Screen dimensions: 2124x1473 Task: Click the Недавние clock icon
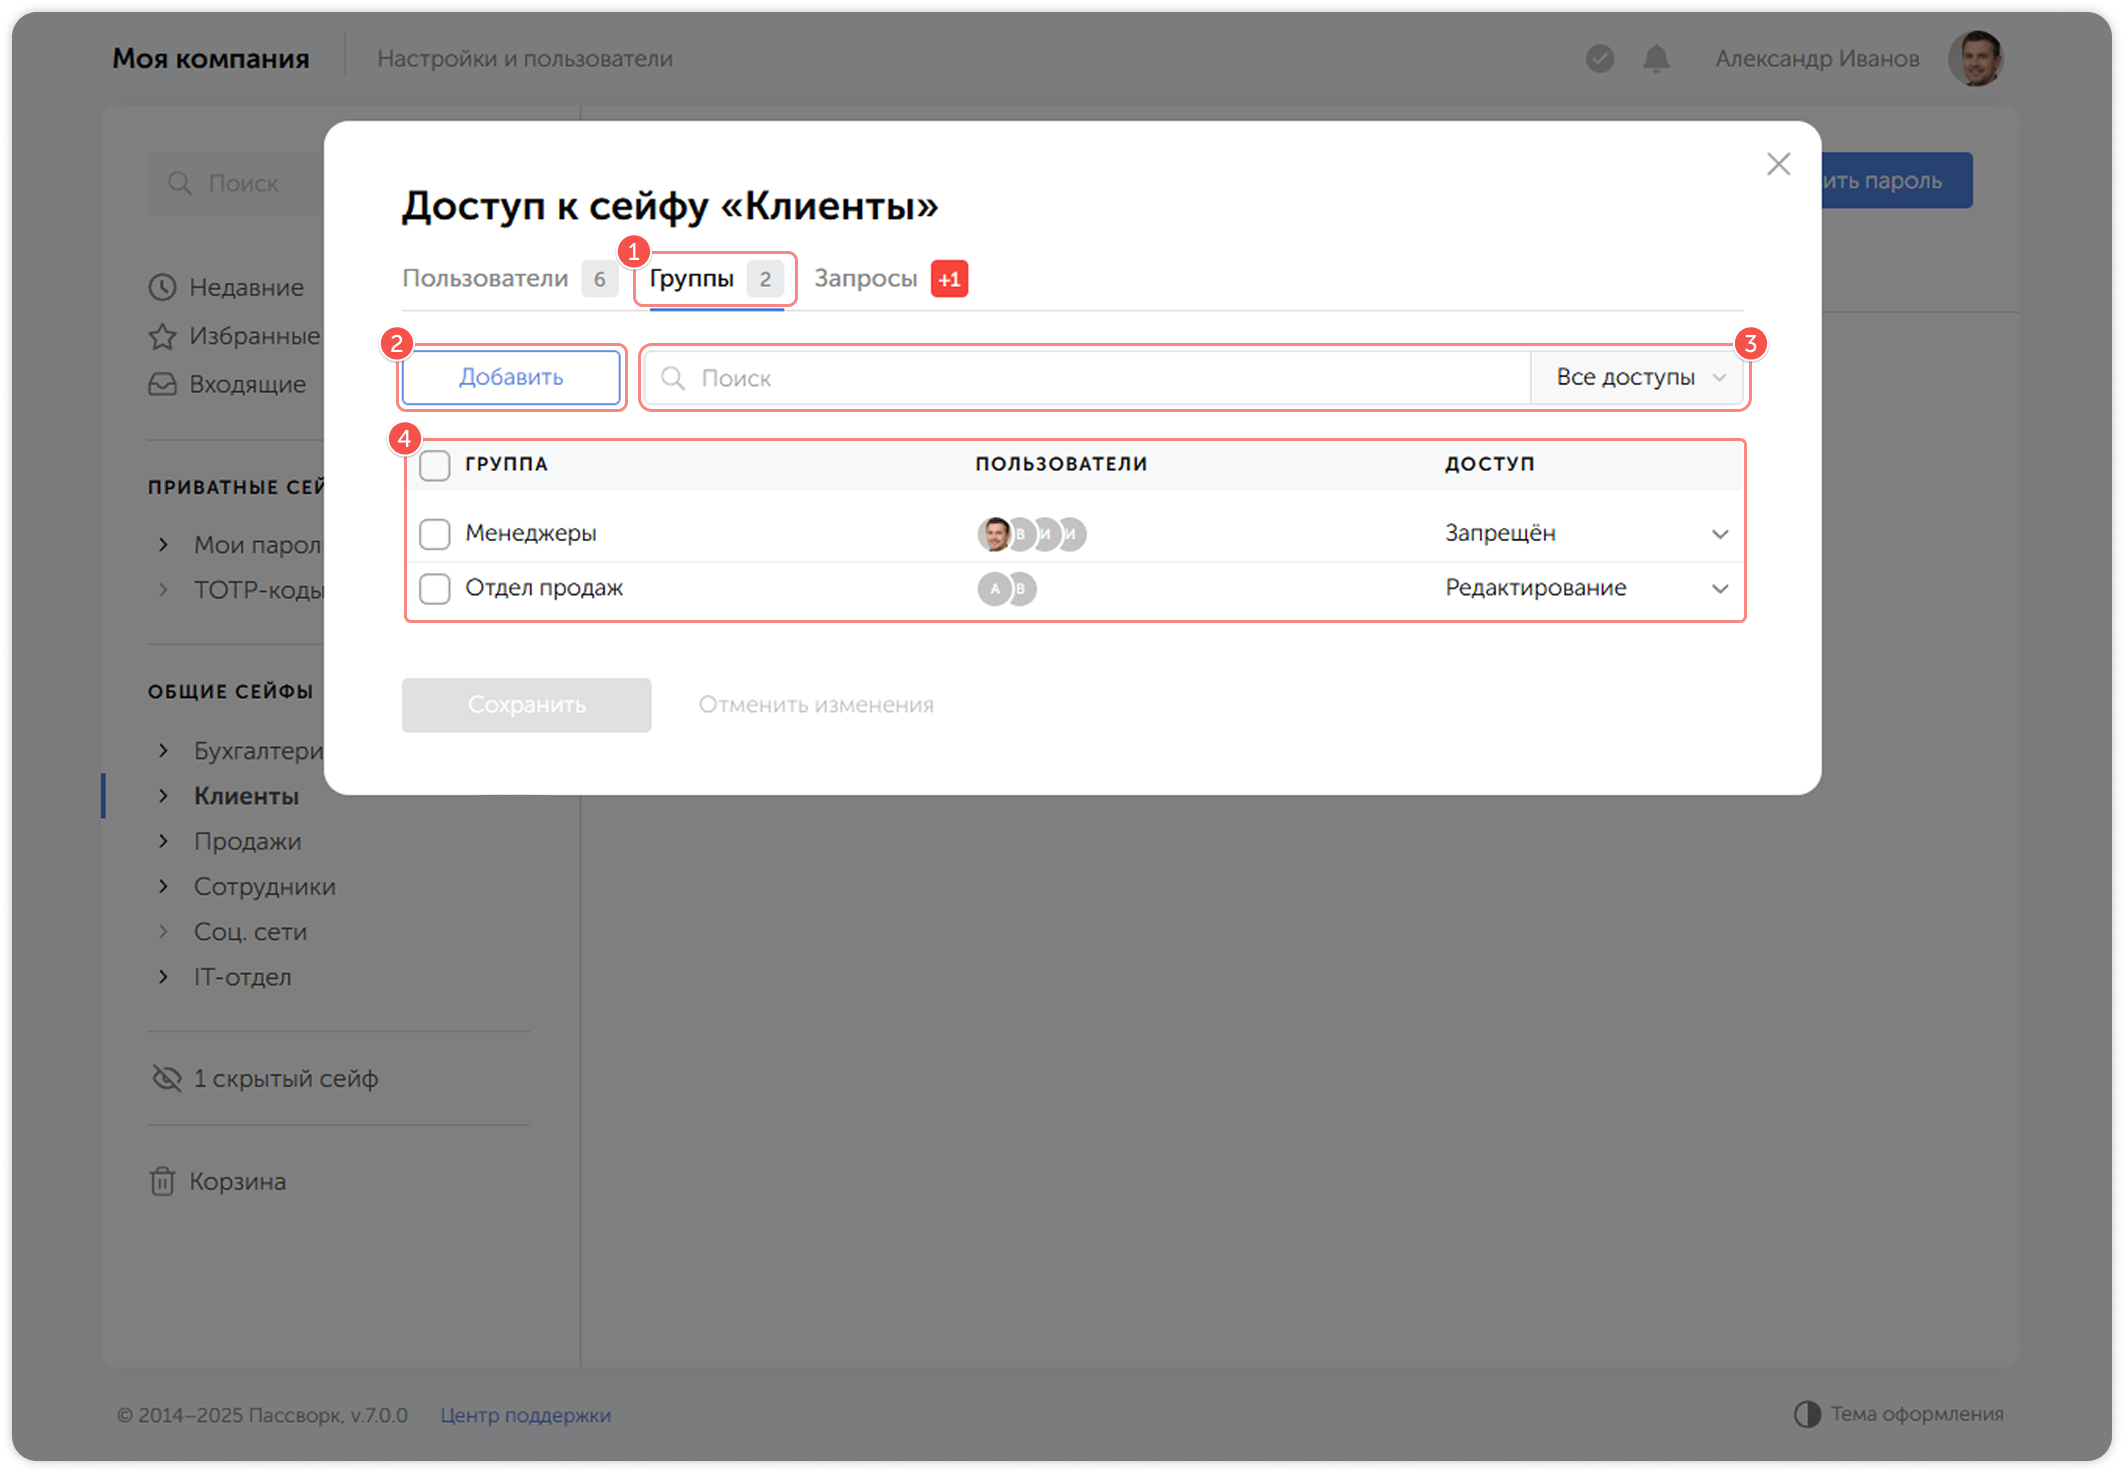pyautogui.click(x=162, y=288)
